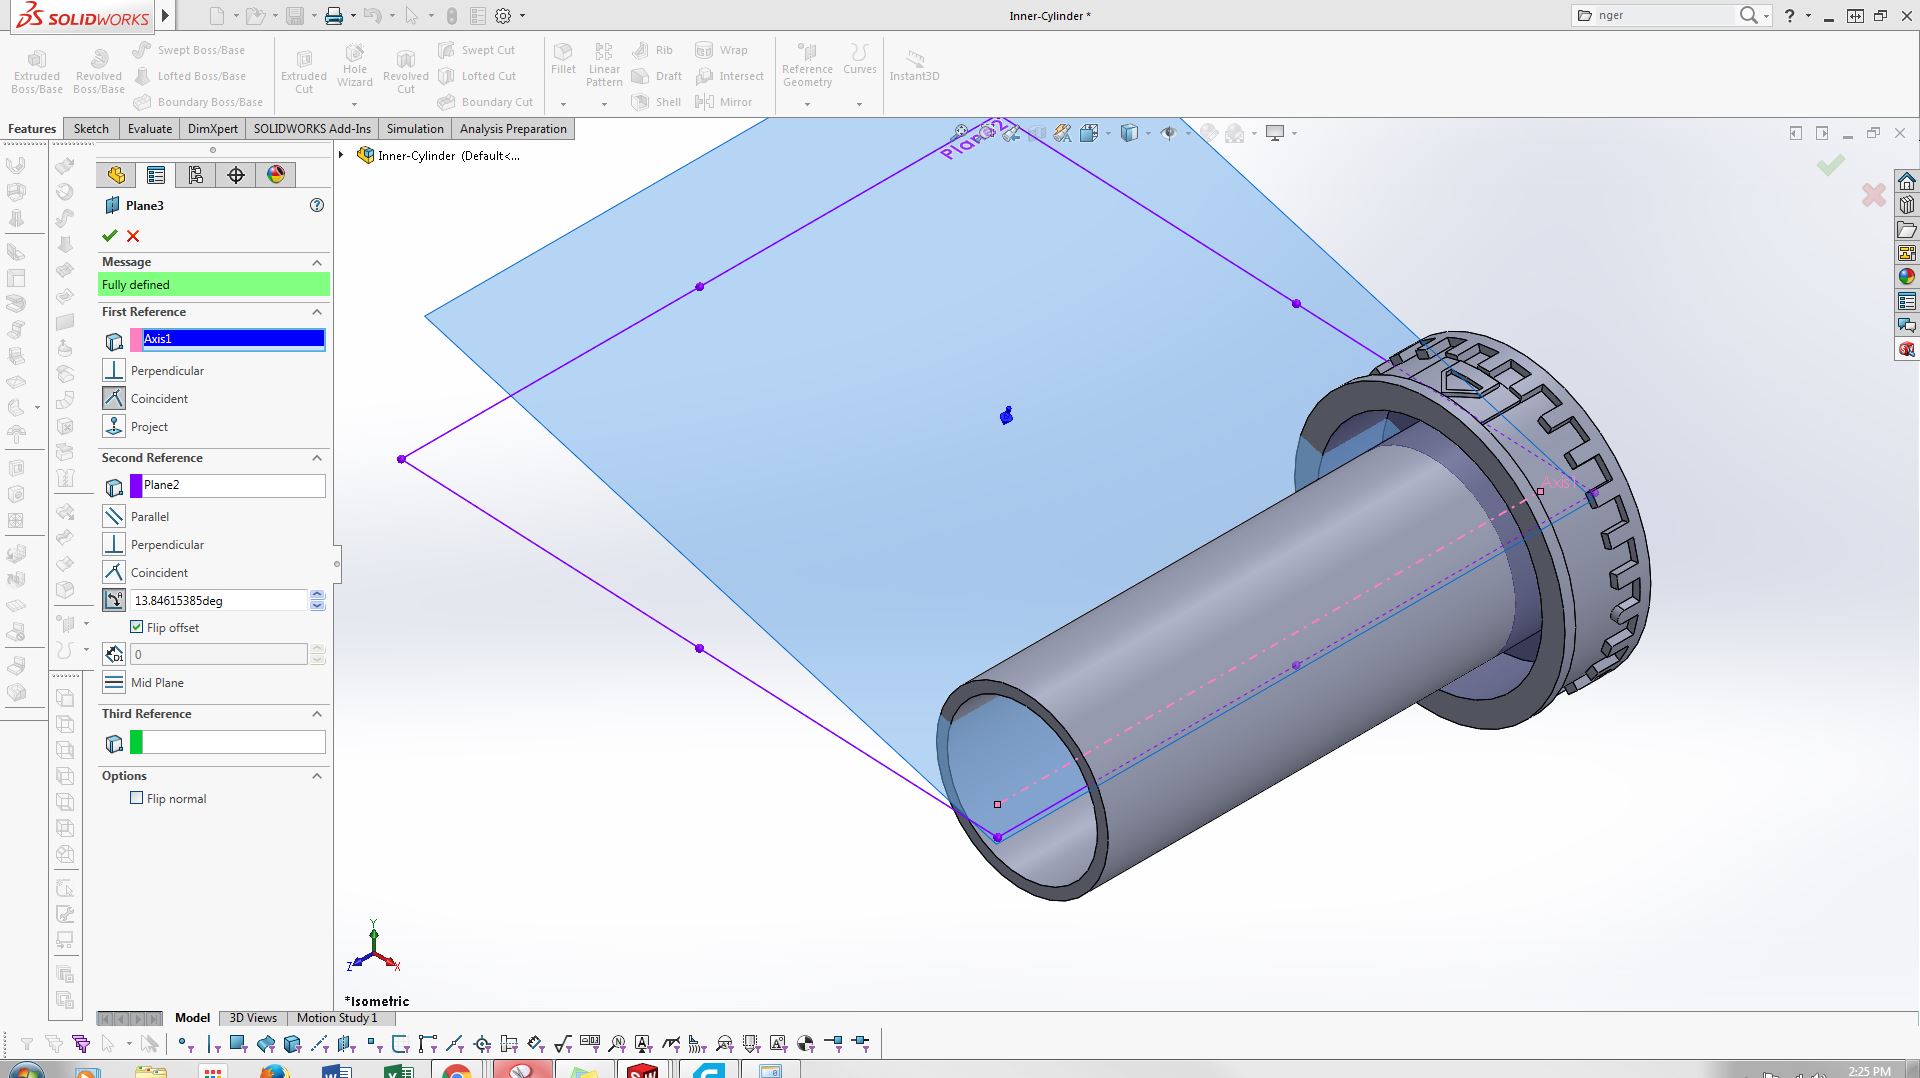The image size is (1920, 1078).
Task: Click the search box in the title bar
Action: pos(1664,16)
